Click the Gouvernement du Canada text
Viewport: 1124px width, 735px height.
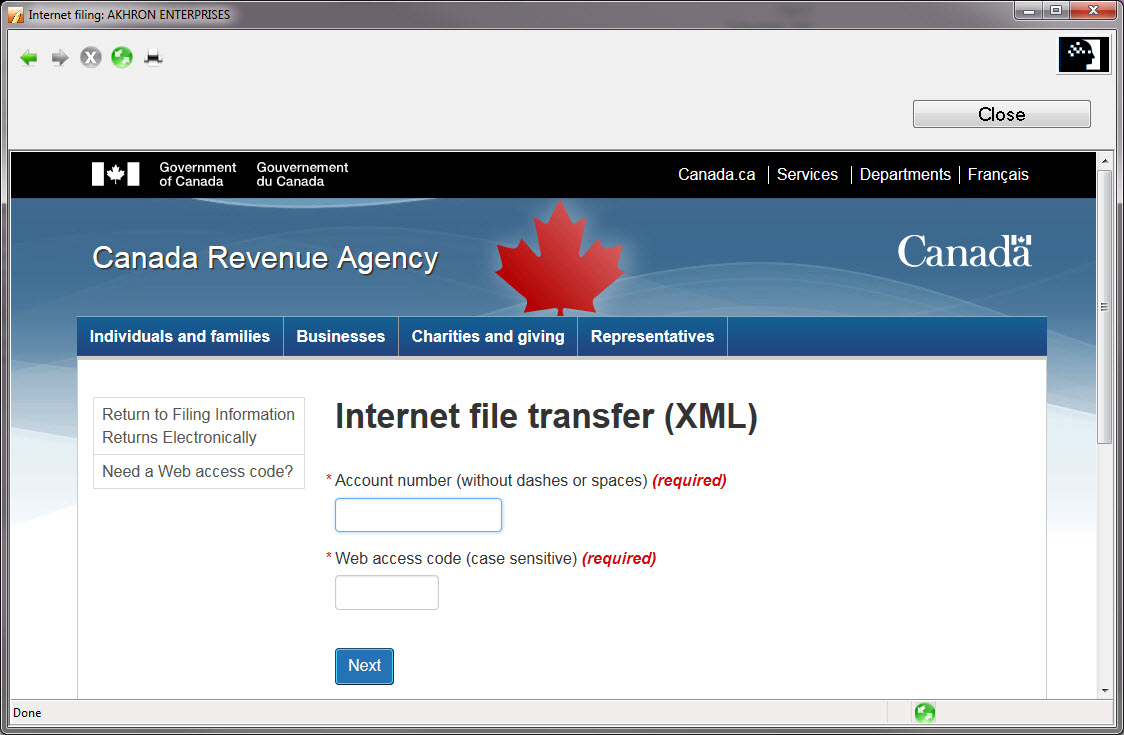pos(302,174)
